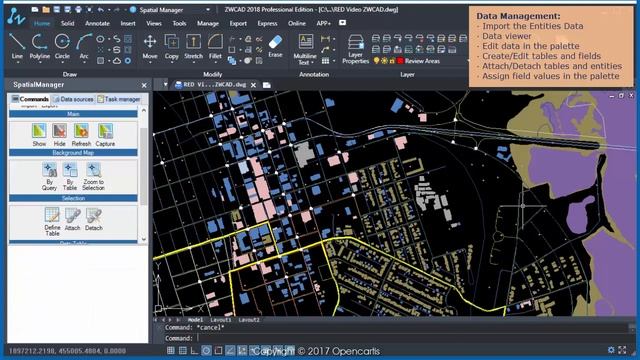Click the ZWCAD application logo button
The height and width of the screenshot is (360, 640).
[16, 16]
